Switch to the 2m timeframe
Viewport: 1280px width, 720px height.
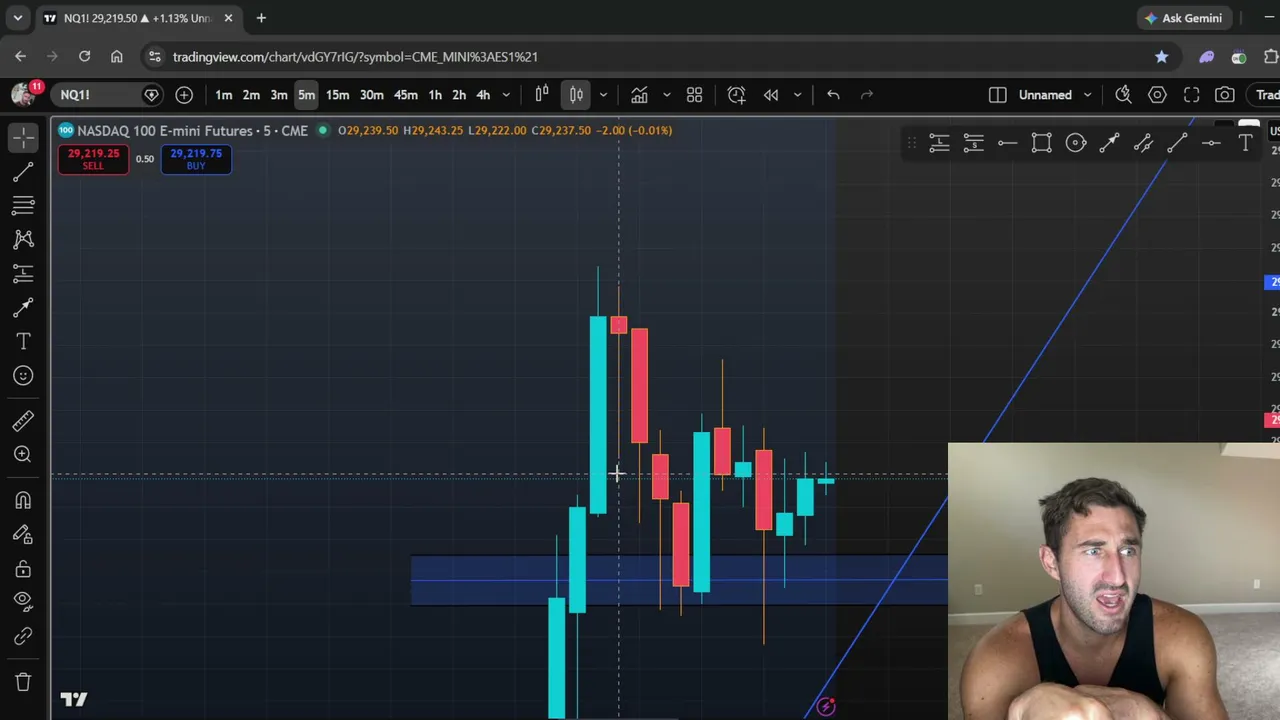pyautogui.click(x=251, y=95)
